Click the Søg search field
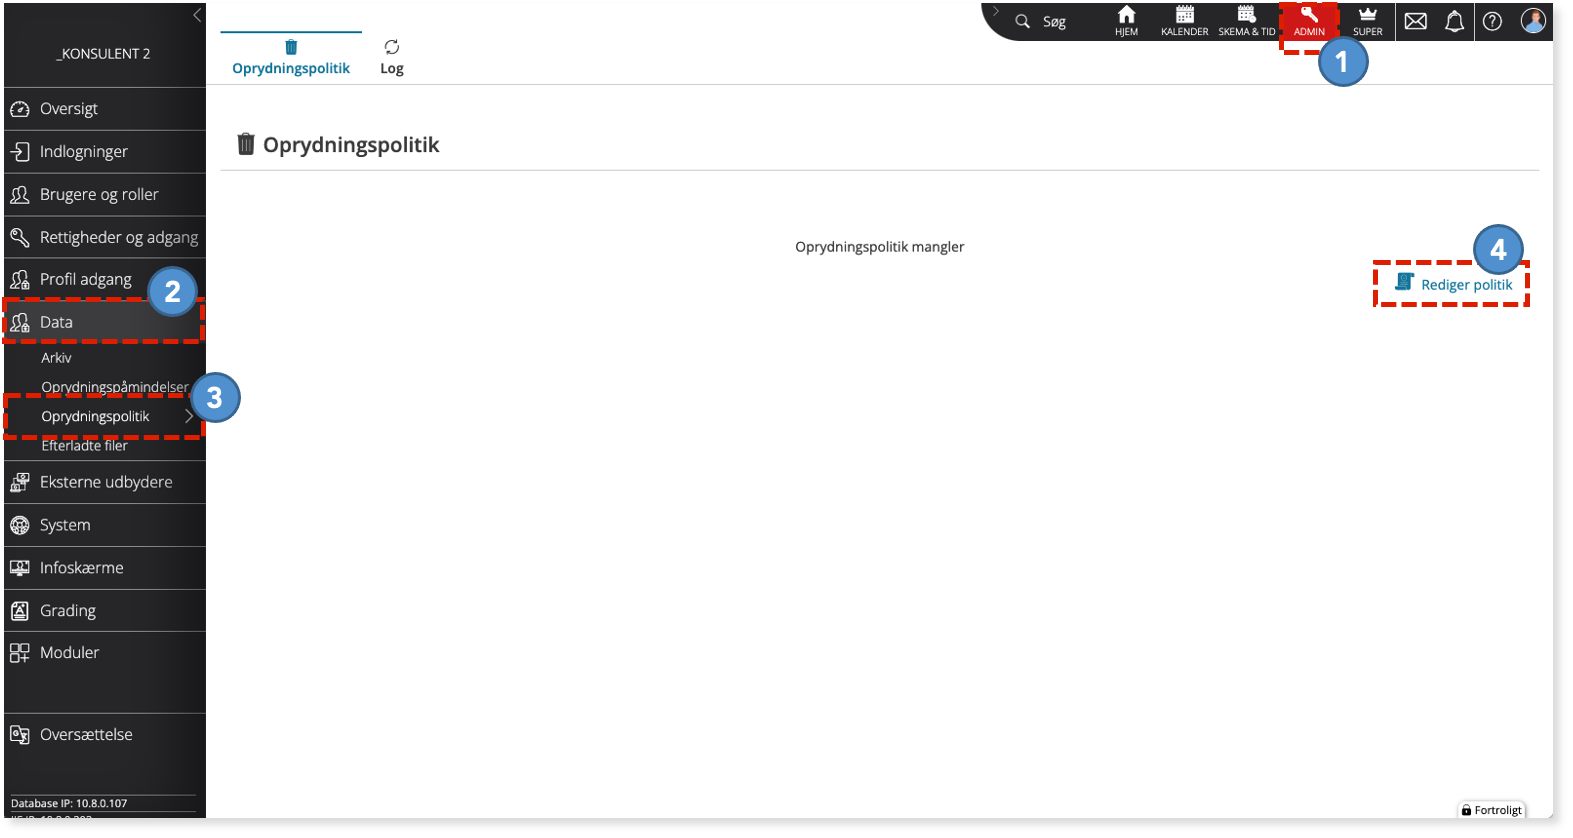 tap(1043, 21)
